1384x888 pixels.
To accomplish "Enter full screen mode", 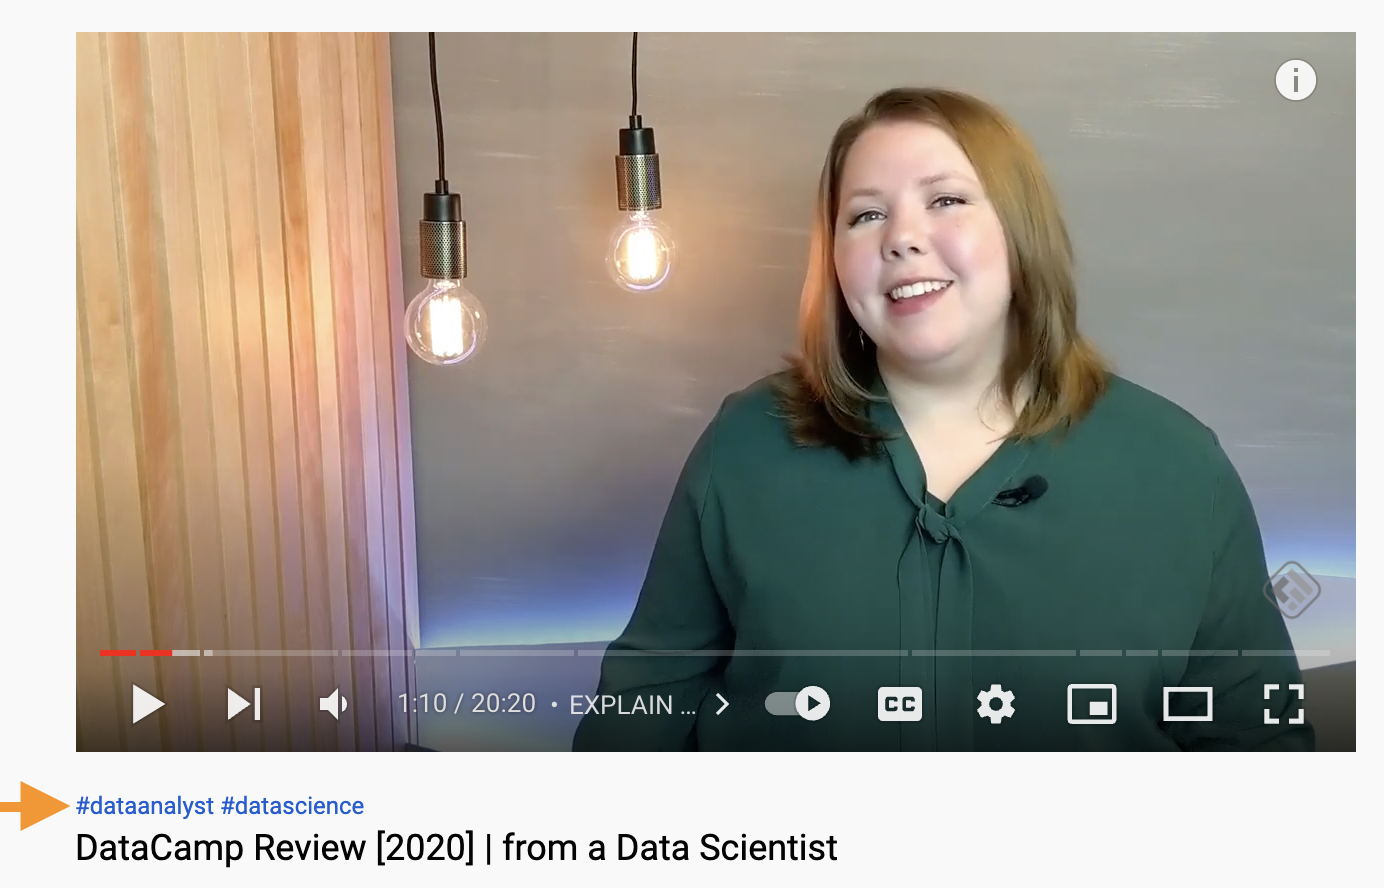I will tap(1284, 704).
